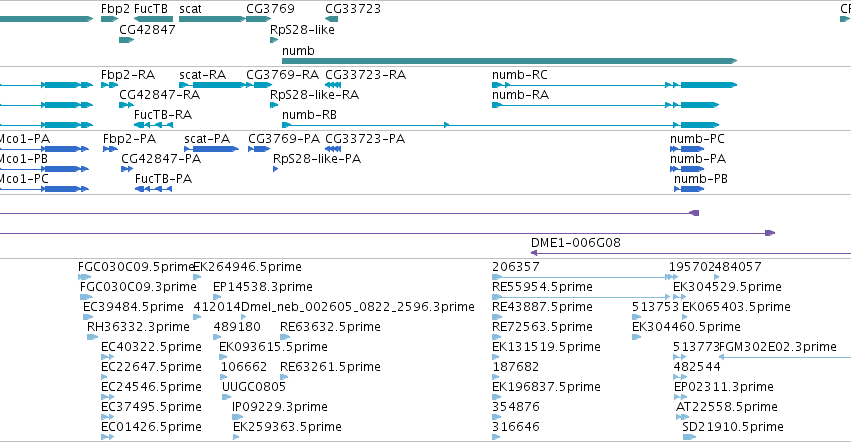Click the Fbp2 gene arrow
851x442 pixels.
109,19
